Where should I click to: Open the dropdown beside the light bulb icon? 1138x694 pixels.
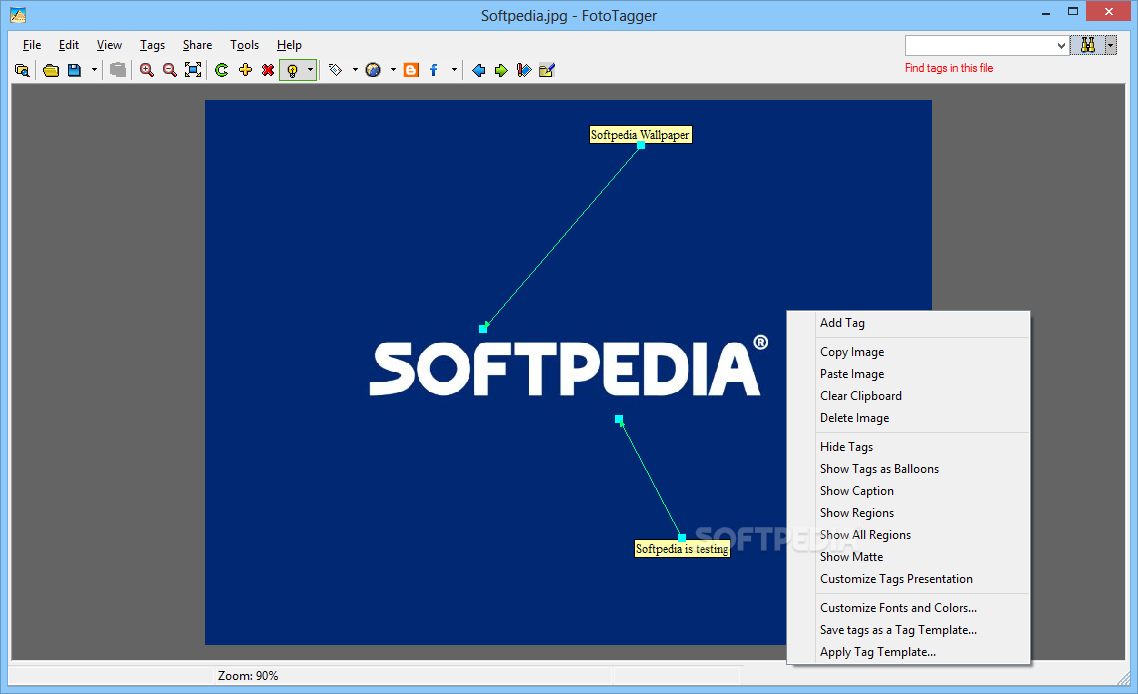click(311, 70)
